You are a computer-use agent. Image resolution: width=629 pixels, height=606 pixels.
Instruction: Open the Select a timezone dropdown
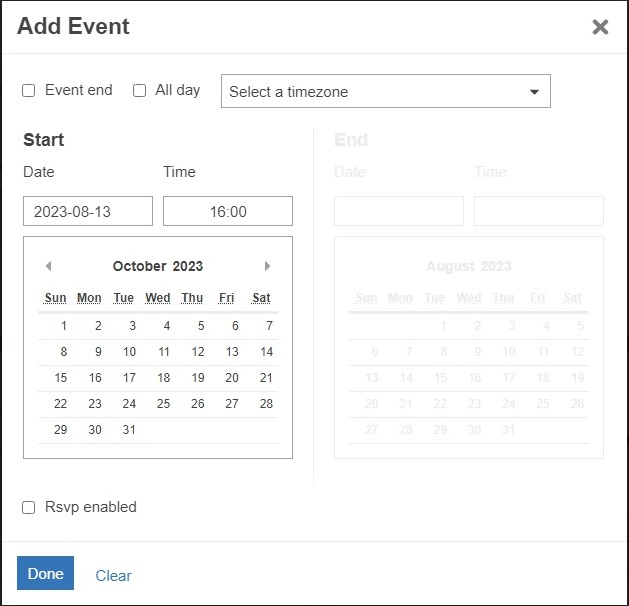coord(385,91)
